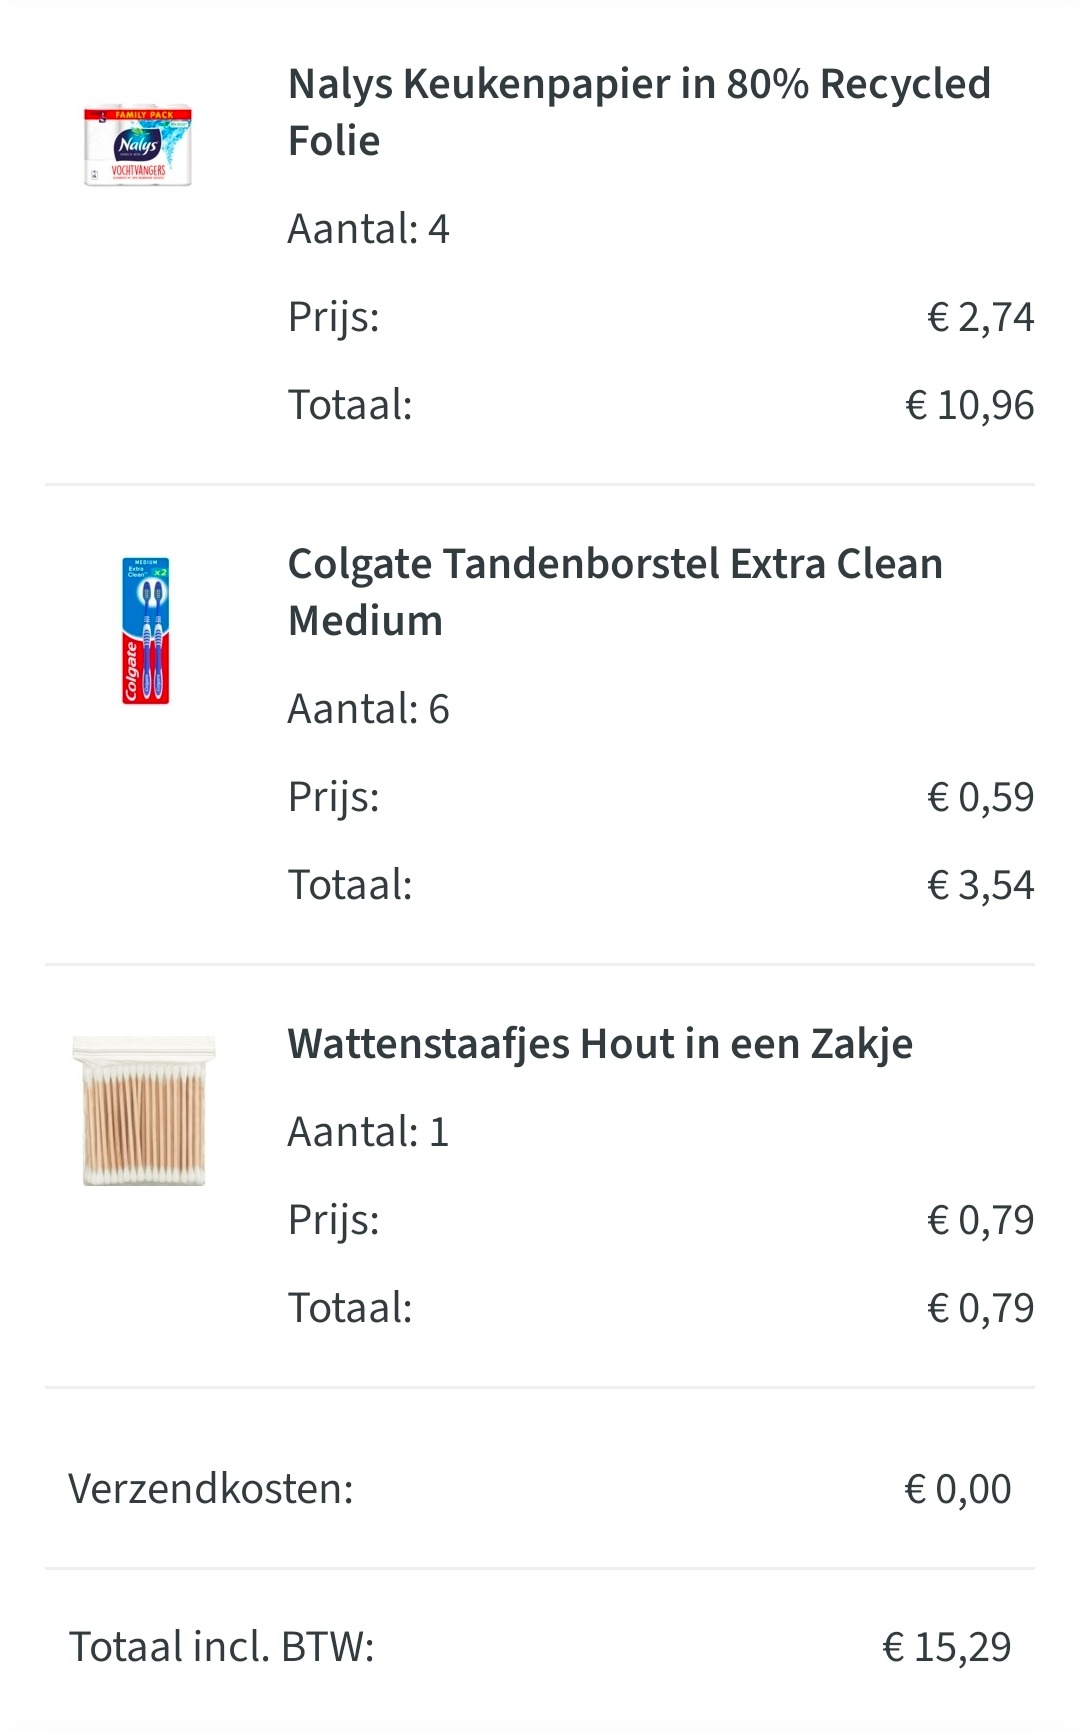This screenshot has height=1732, width=1080.
Task: Open Colgate Tandenborstel Extra Clean Medium
Action: point(614,592)
